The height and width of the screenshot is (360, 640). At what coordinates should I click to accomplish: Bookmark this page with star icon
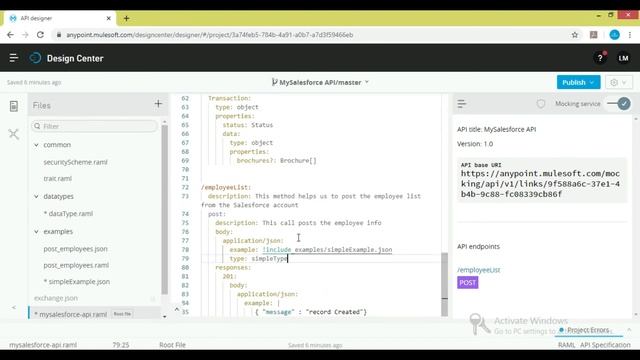coord(575,35)
